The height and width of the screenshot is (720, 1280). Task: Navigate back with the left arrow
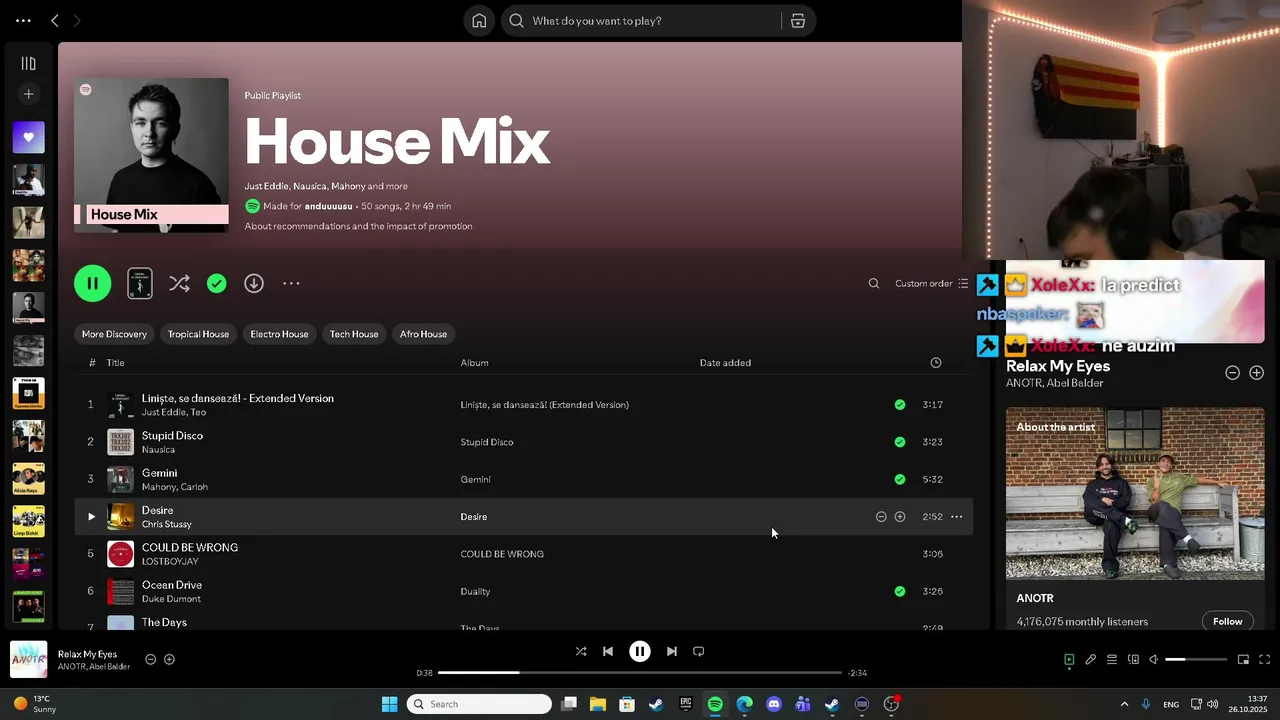(x=55, y=20)
